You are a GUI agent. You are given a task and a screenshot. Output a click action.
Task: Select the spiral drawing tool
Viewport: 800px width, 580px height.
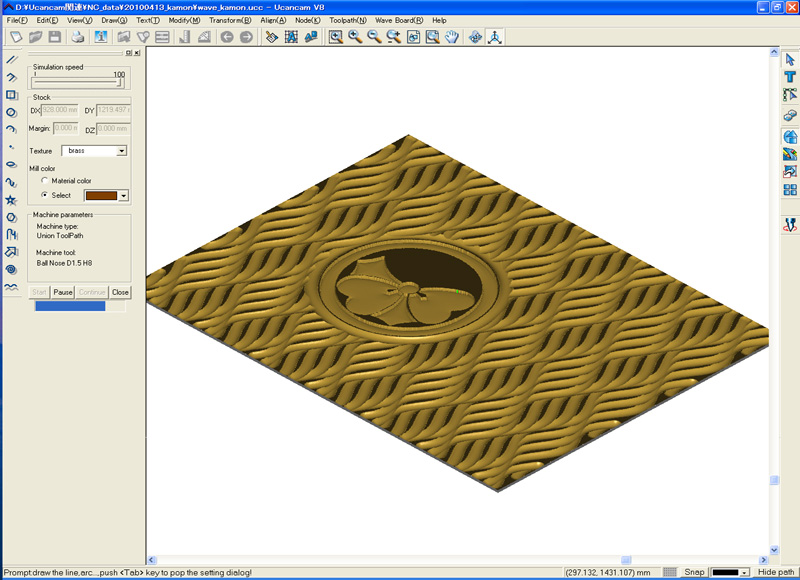12,269
